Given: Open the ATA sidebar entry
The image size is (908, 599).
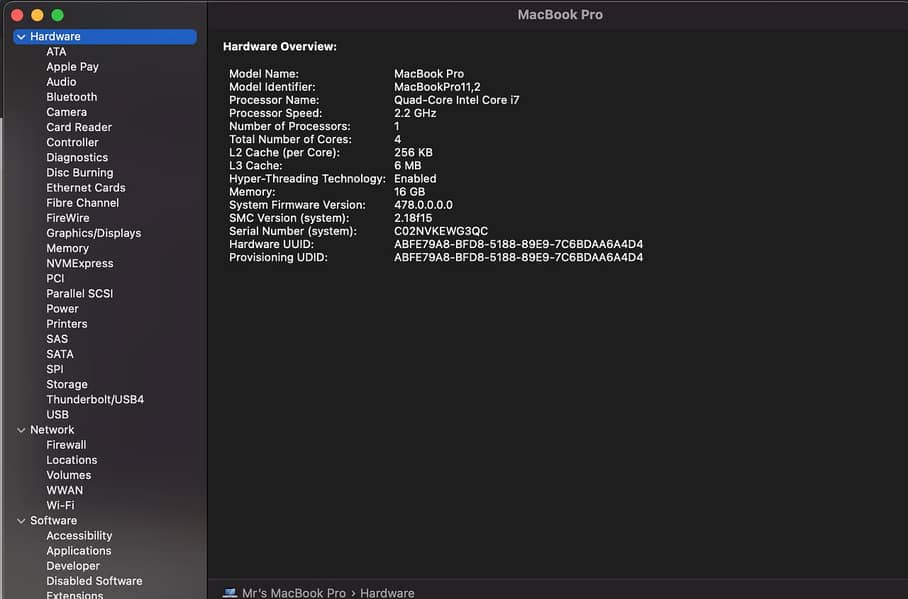Looking at the screenshot, I should pos(56,52).
